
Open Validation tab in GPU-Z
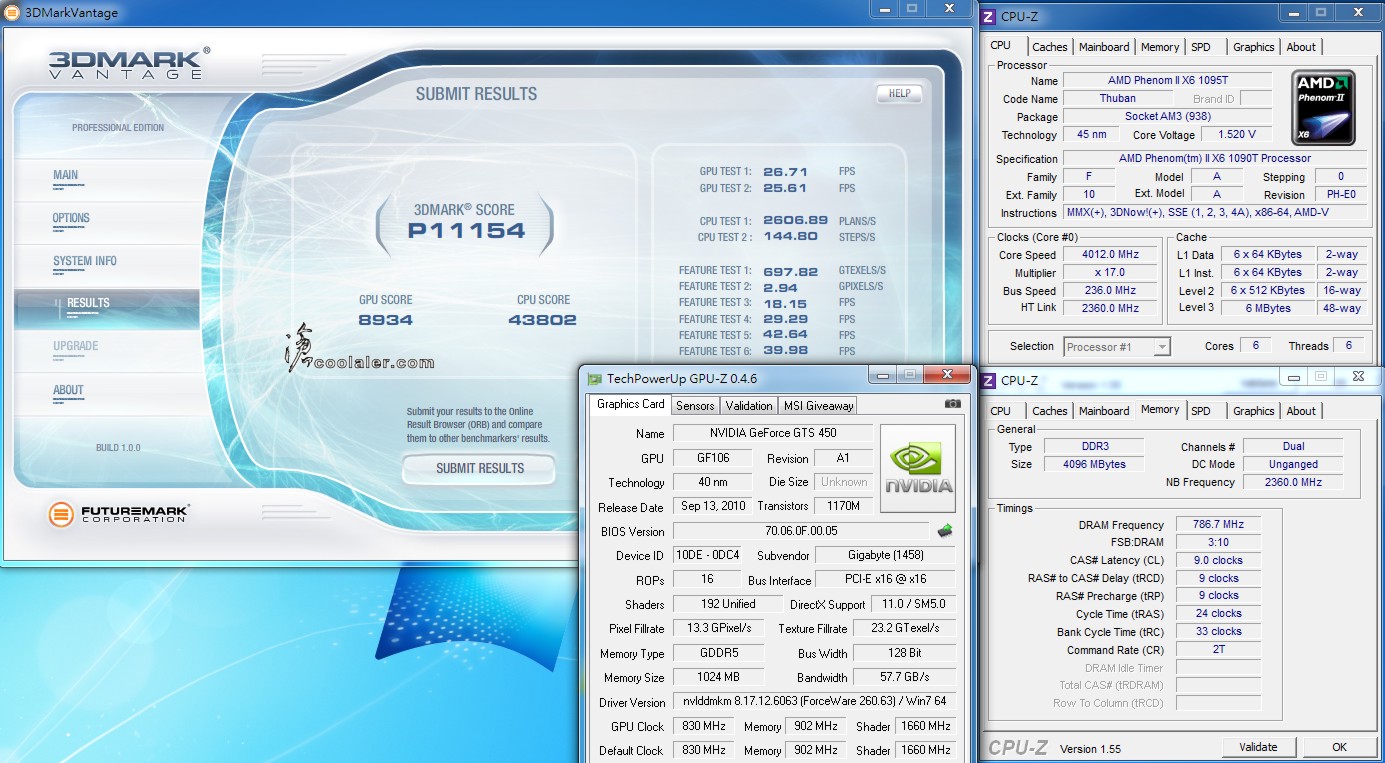coord(749,405)
